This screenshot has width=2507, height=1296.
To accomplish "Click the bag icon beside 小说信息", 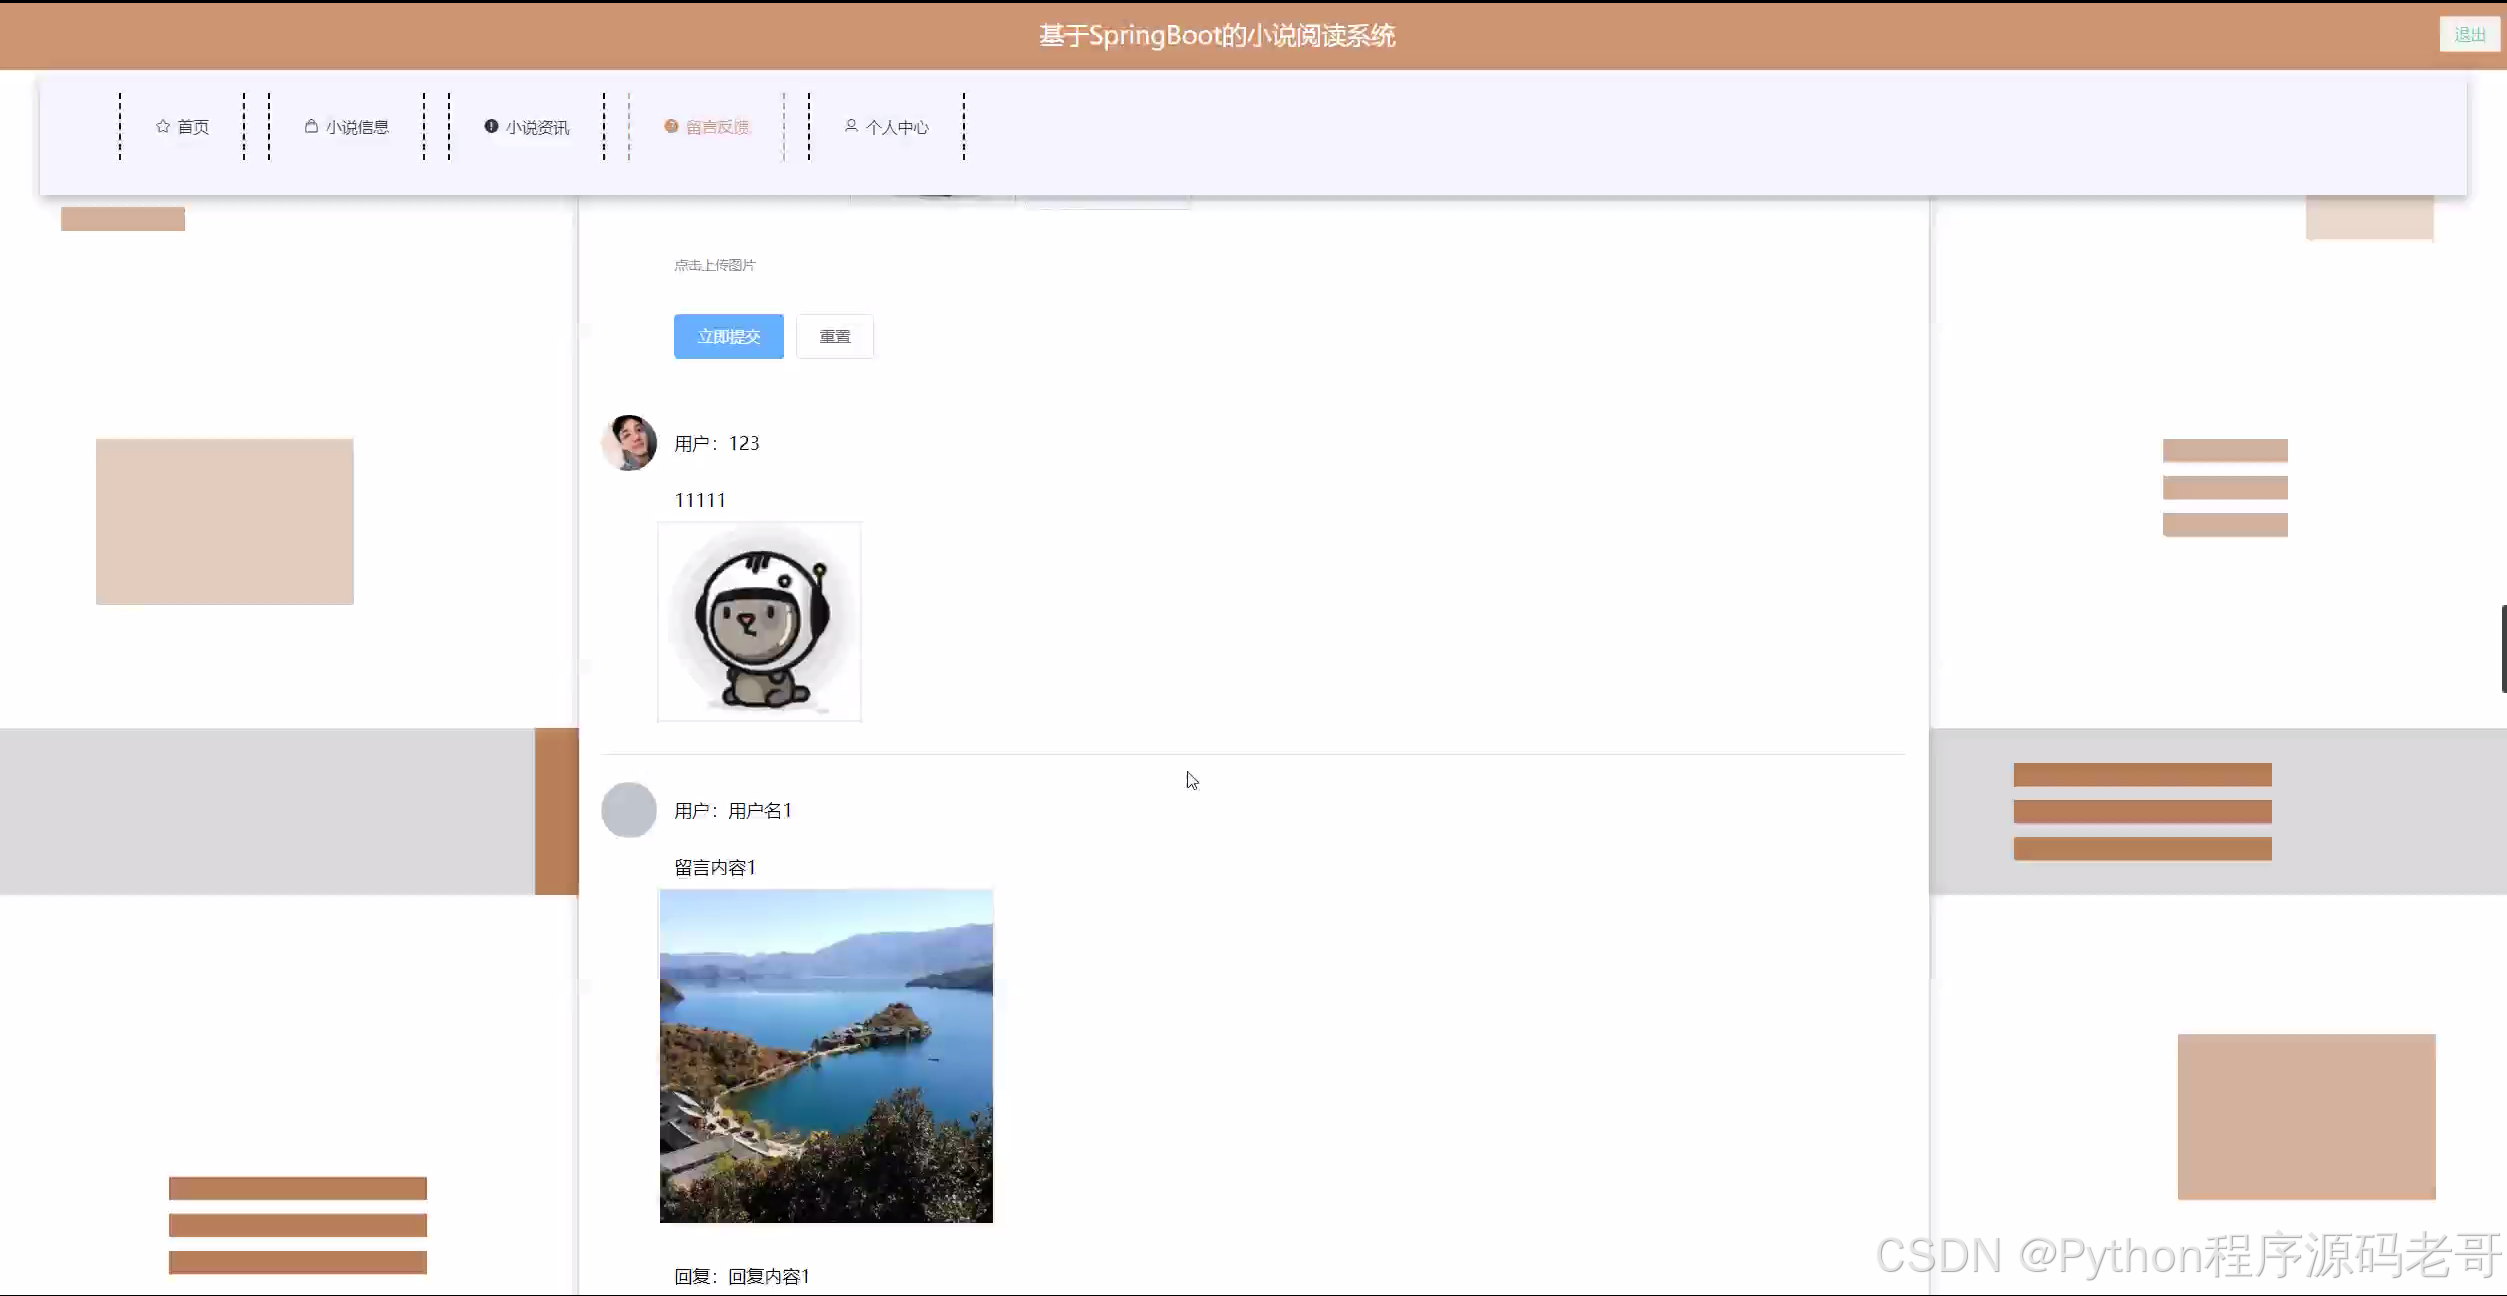I will click(311, 126).
